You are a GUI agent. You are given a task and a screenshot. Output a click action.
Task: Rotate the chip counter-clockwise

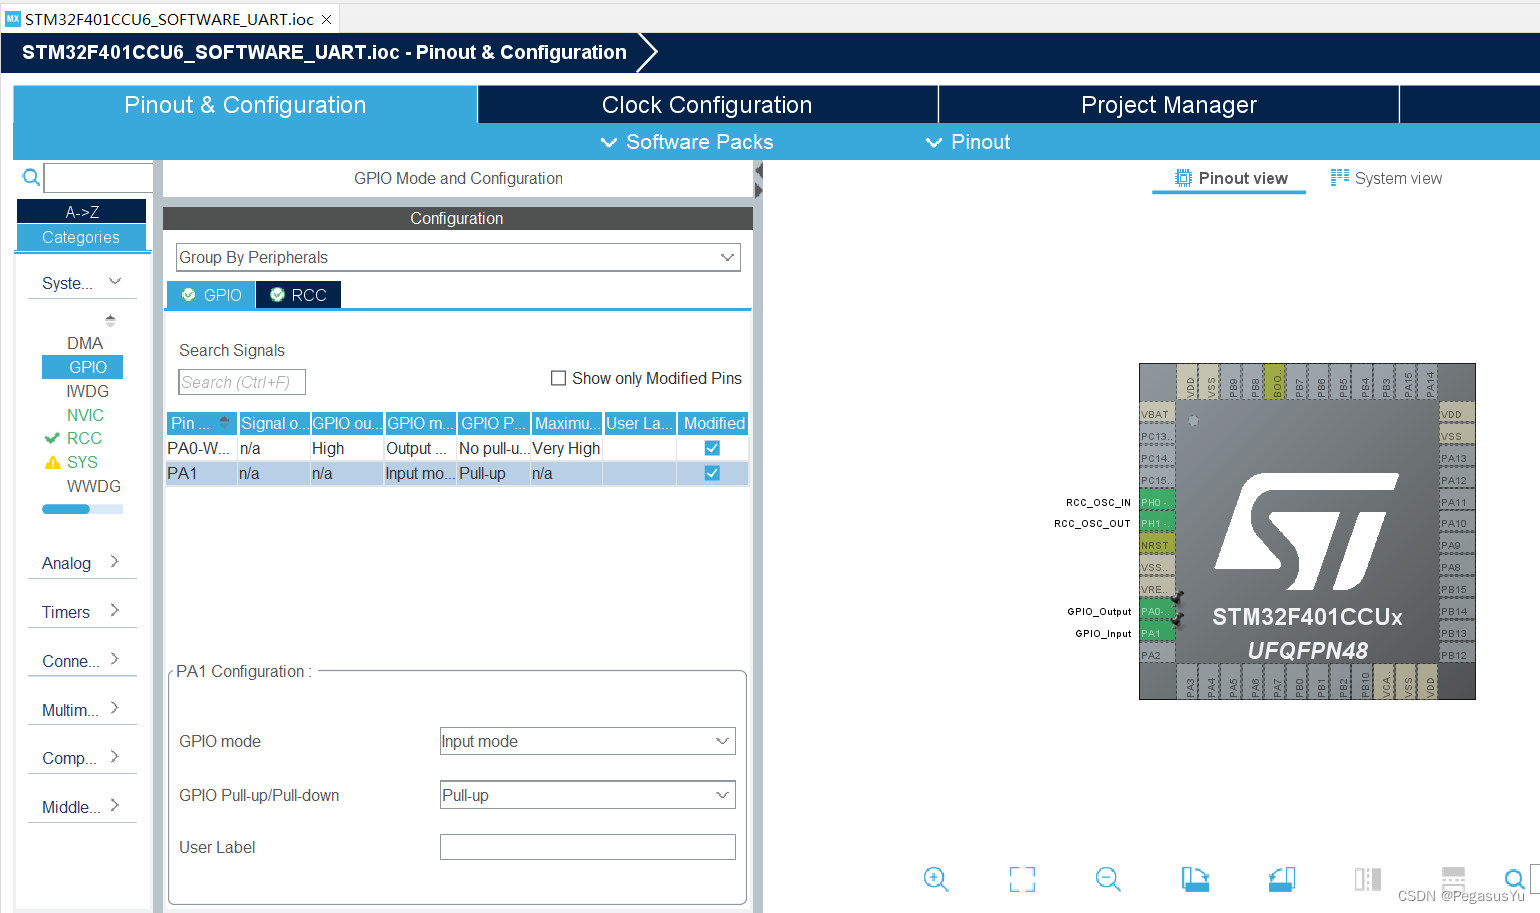coord(1282,879)
